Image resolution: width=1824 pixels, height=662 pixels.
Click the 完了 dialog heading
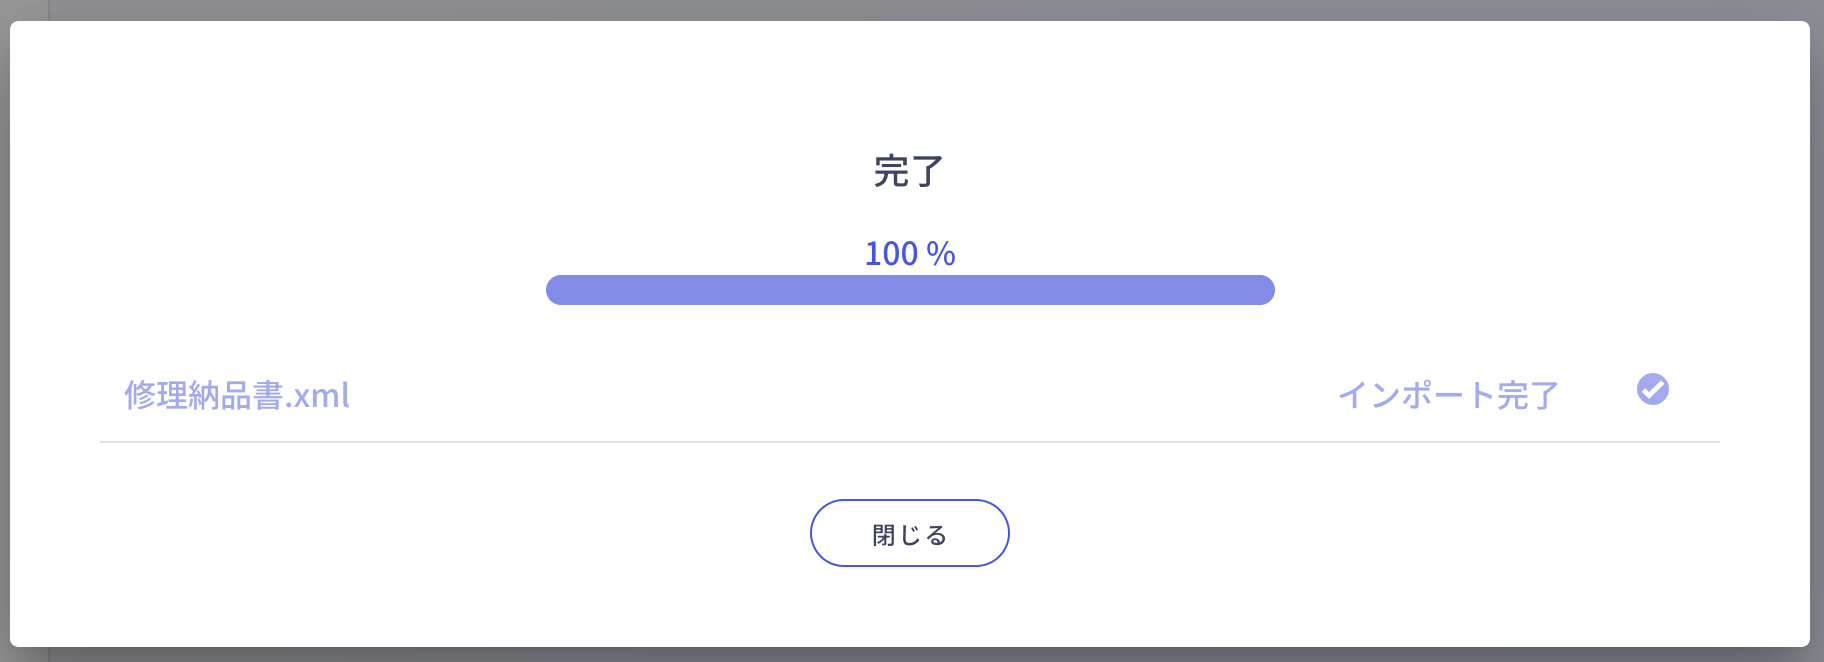[908, 171]
